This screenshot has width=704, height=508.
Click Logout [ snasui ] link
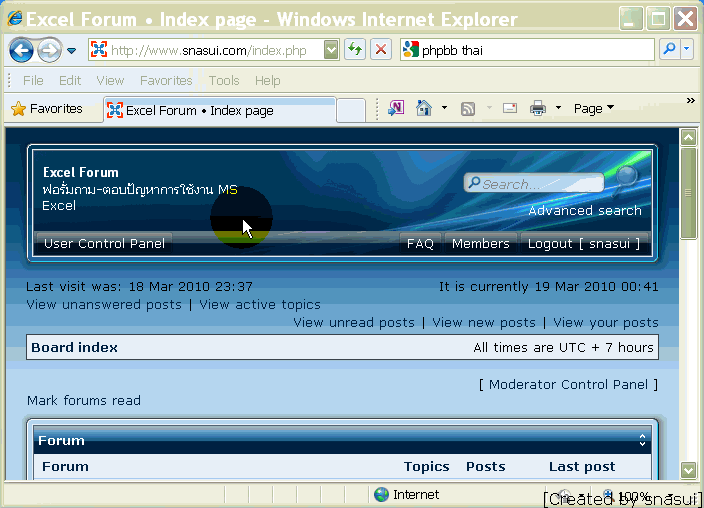coord(584,243)
